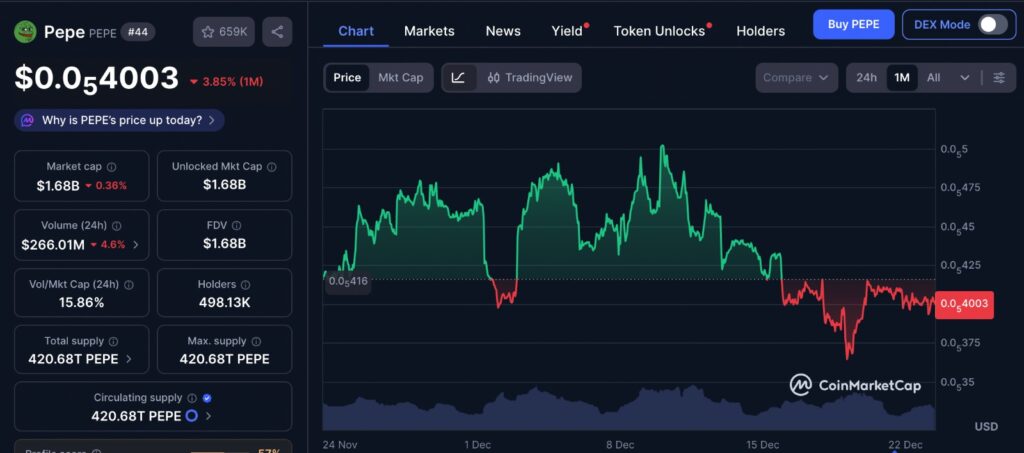This screenshot has width=1024, height=453.
Task: Set chart range to 24h
Action: click(867, 78)
